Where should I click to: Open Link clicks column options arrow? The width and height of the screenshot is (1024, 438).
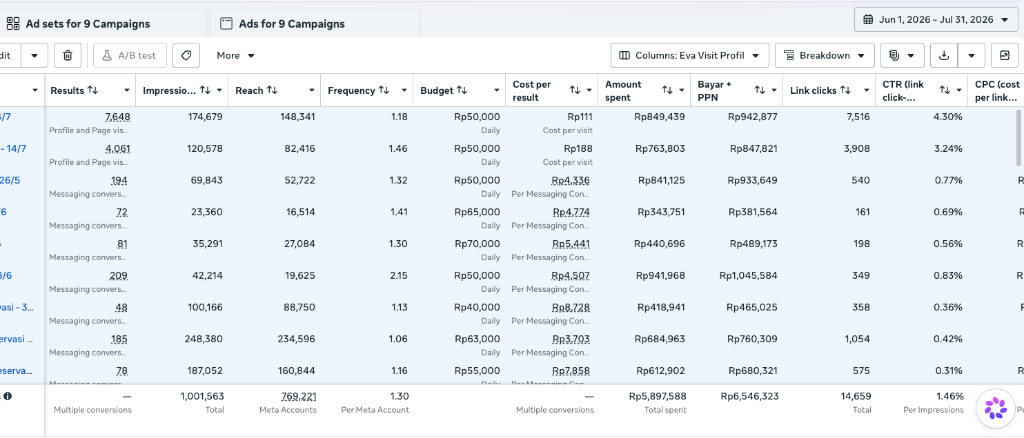(867, 91)
